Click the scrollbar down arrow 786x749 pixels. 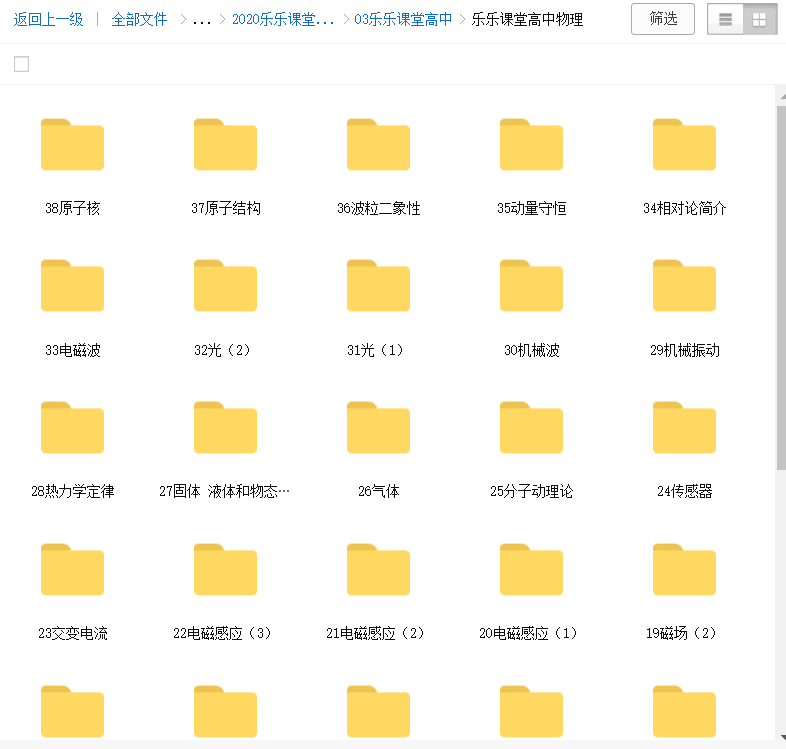[x=782, y=737]
